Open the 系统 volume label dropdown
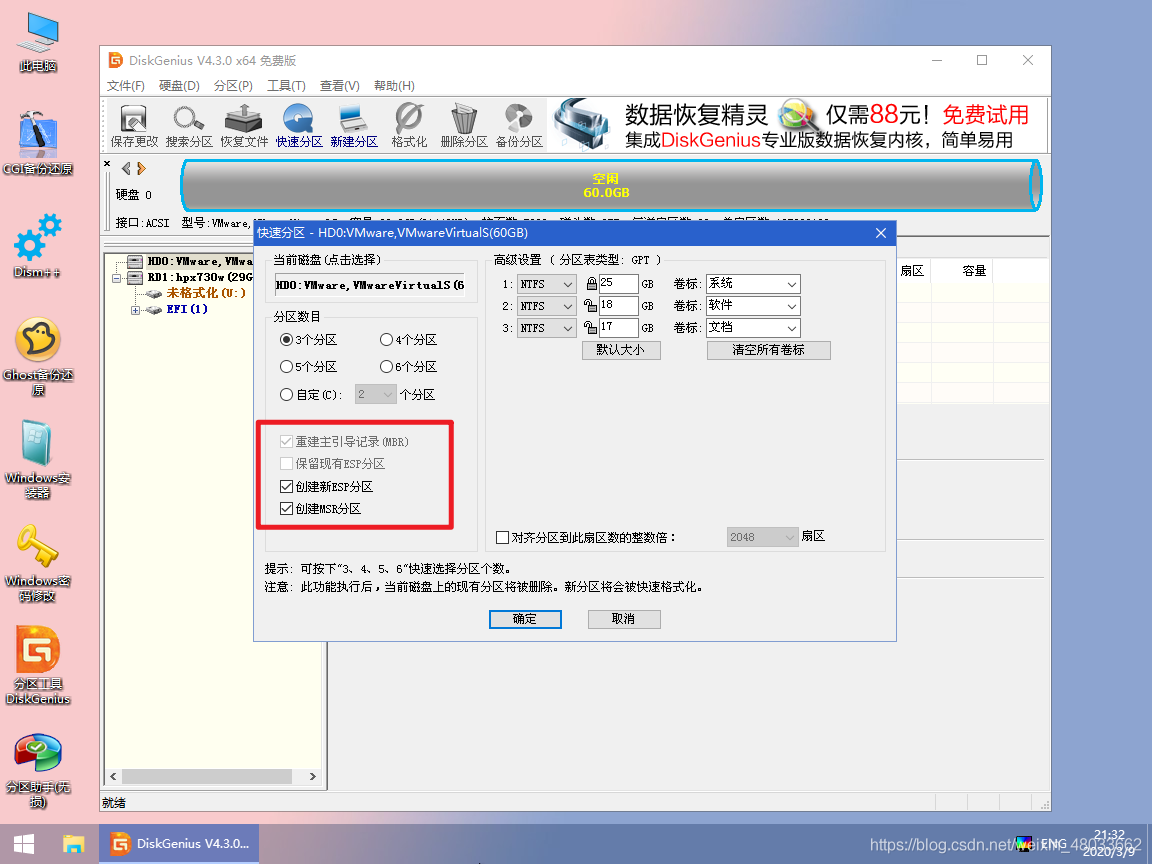This screenshot has width=1152, height=864. coord(753,284)
